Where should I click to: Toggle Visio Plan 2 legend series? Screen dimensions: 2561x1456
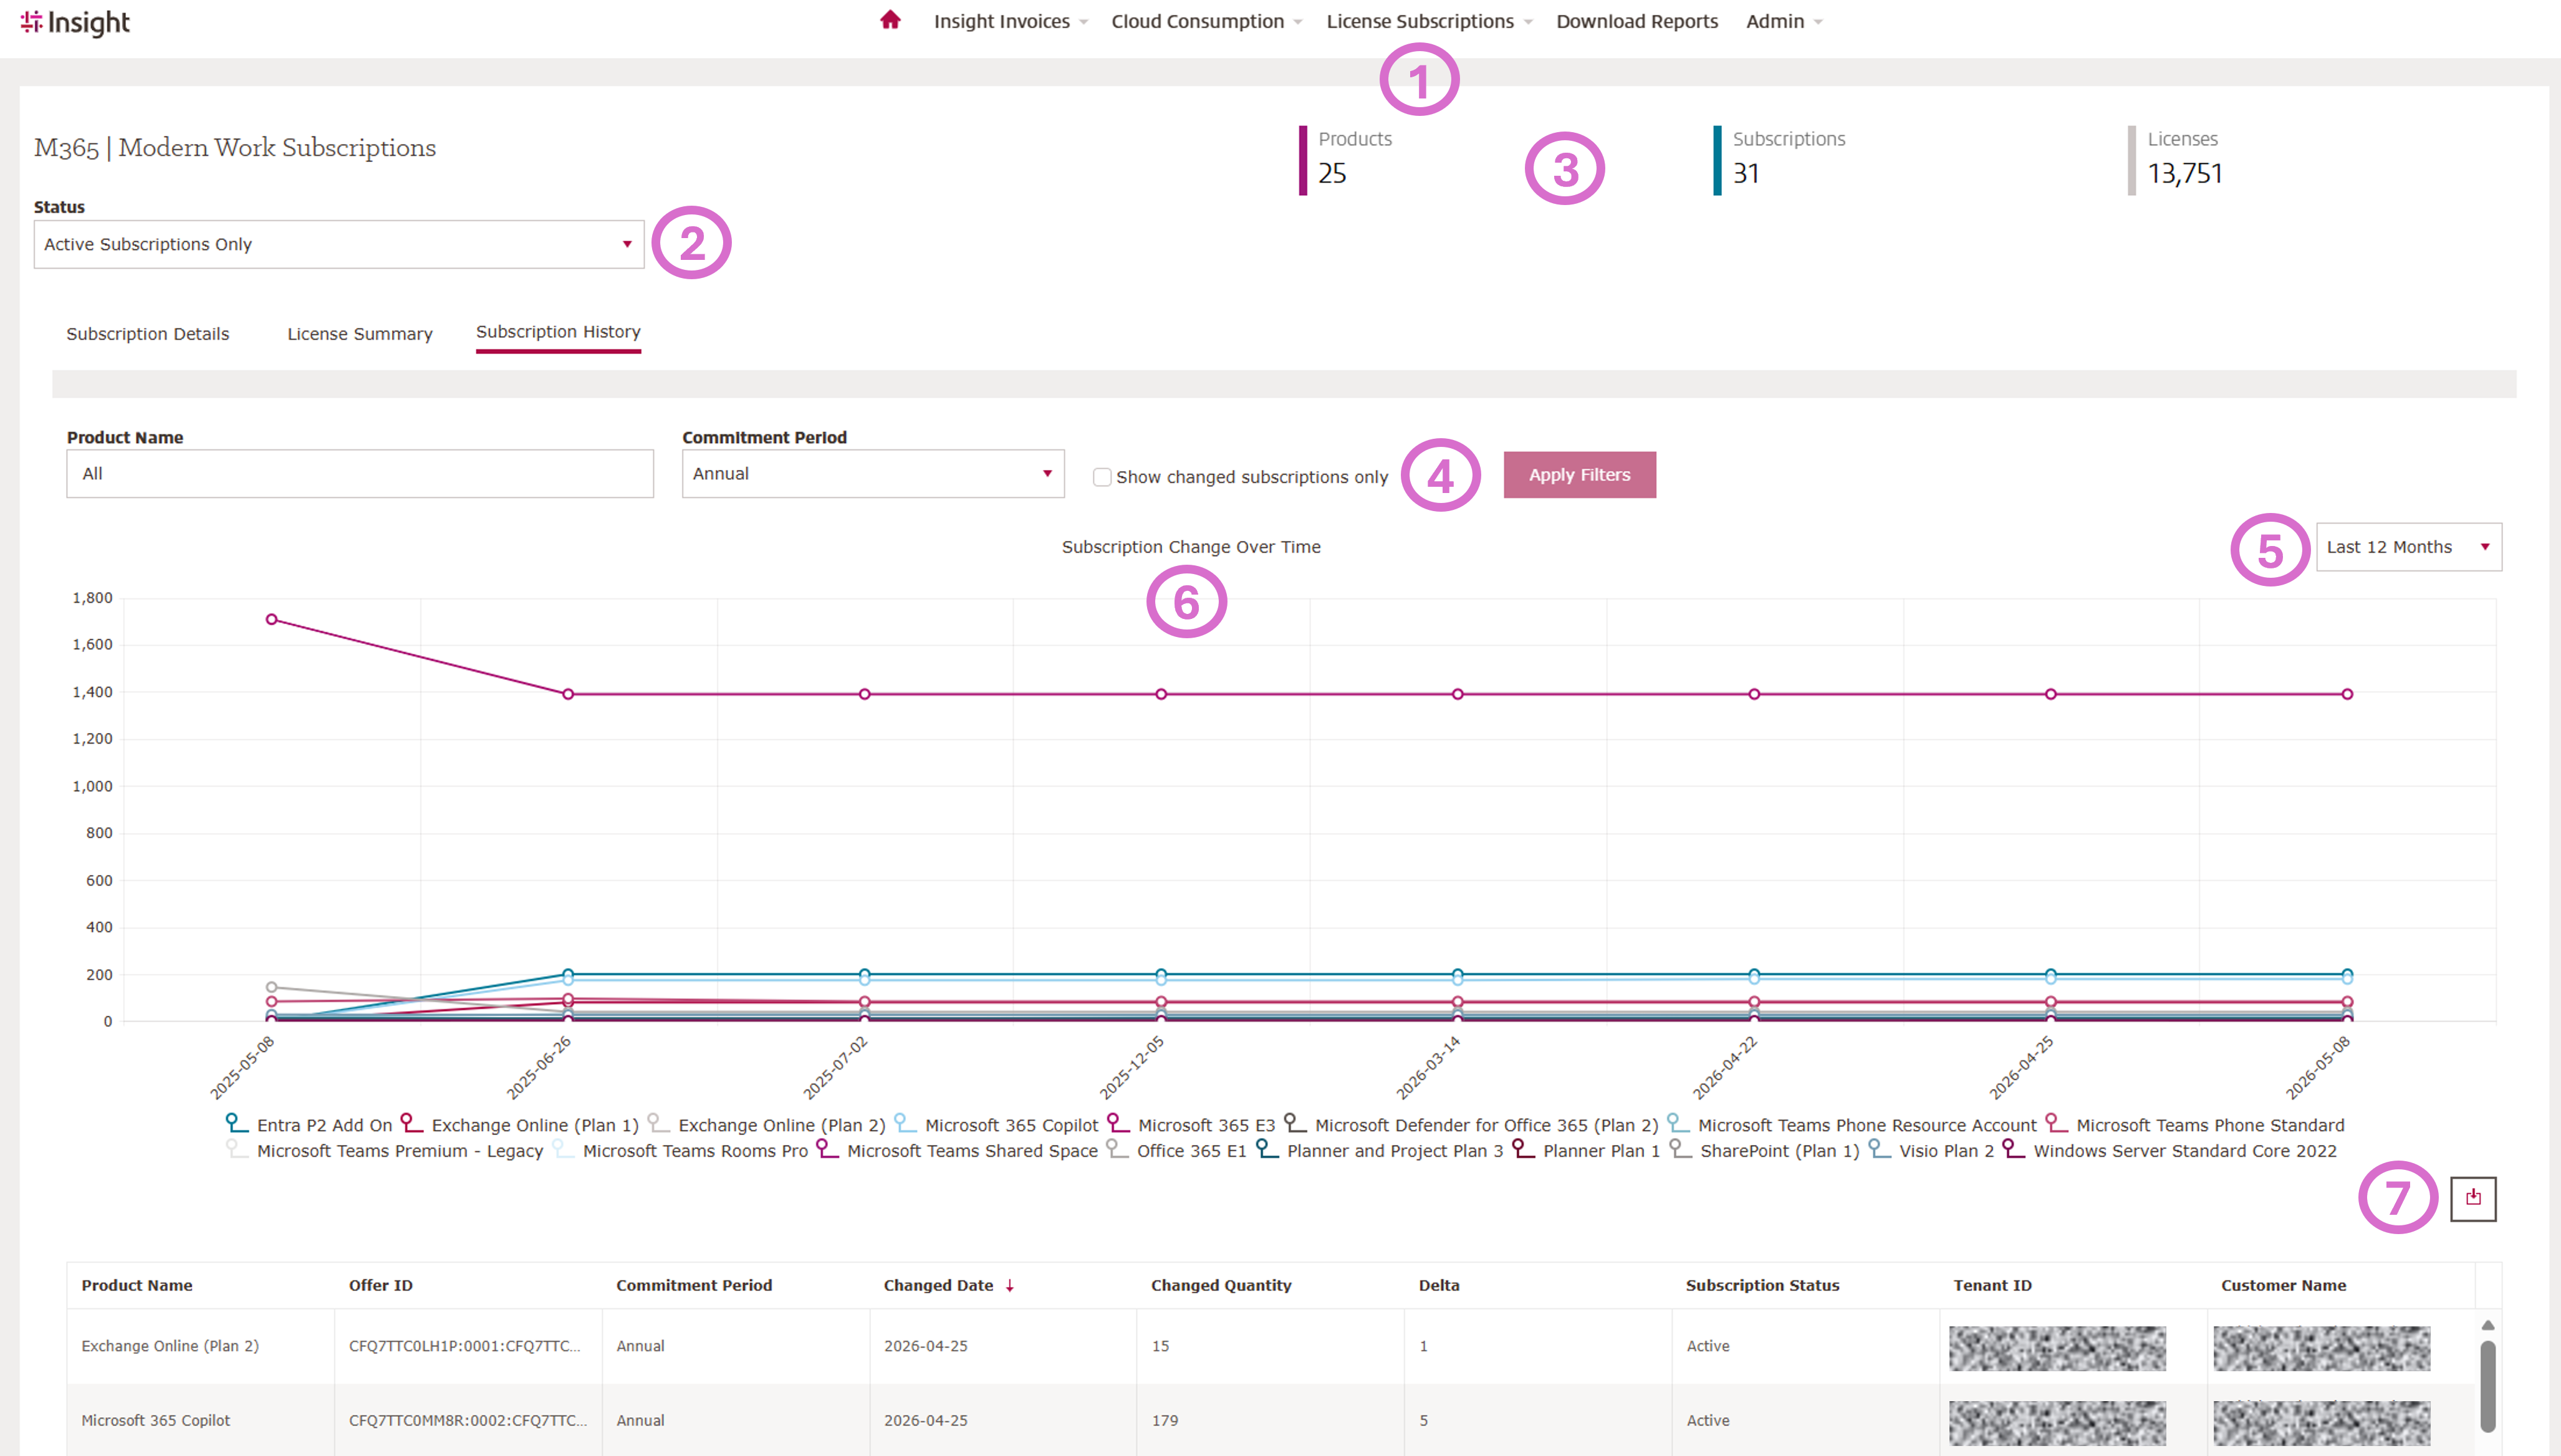(1931, 1151)
